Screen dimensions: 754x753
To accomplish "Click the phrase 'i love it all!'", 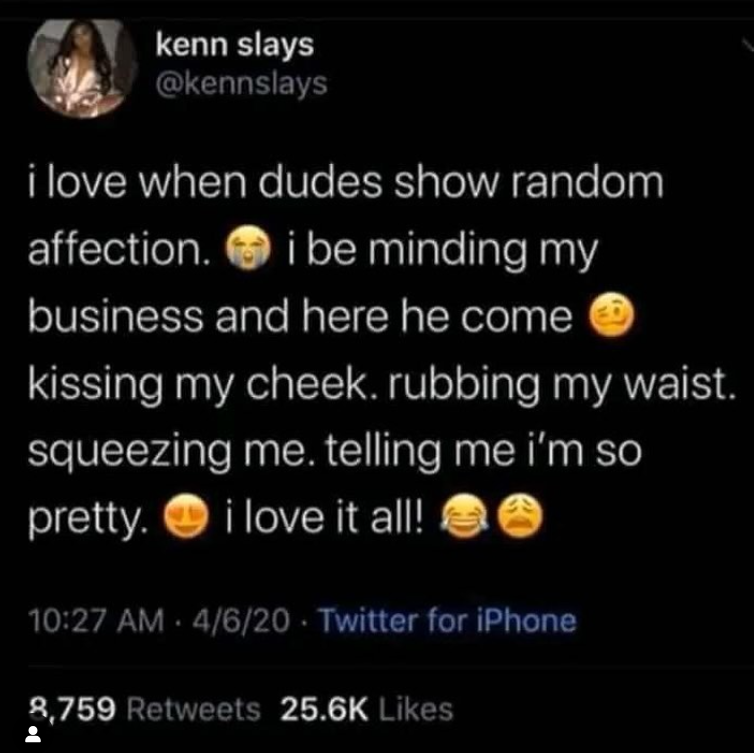I will (325, 517).
